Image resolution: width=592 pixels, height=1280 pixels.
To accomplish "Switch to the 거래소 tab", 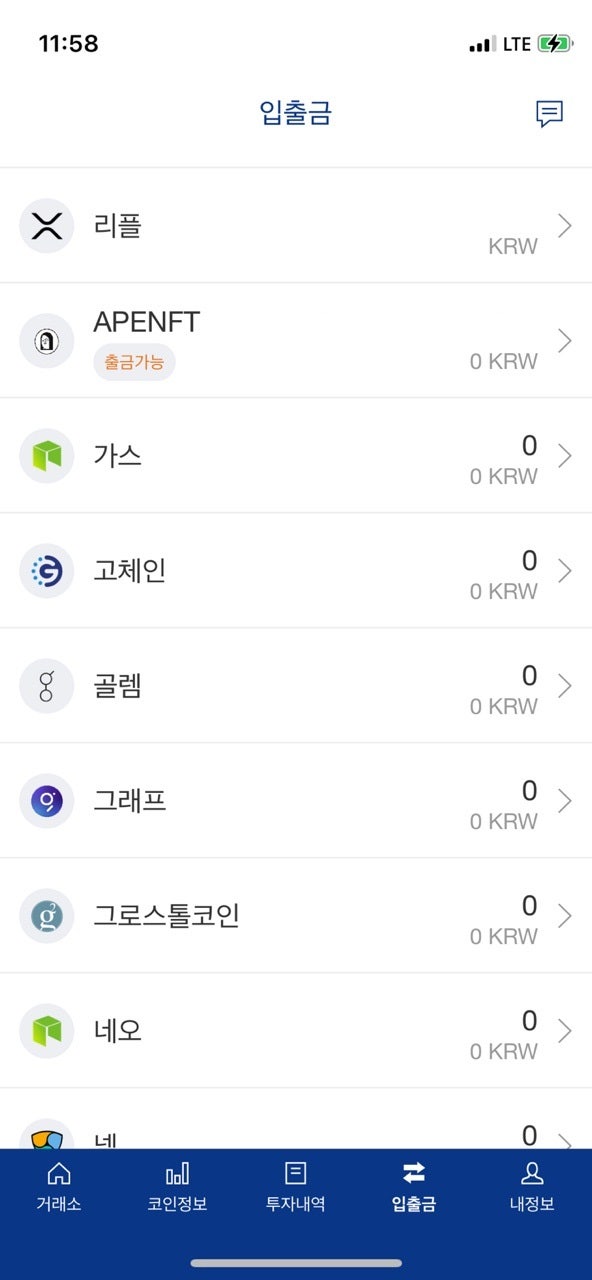I will [59, 1187].
